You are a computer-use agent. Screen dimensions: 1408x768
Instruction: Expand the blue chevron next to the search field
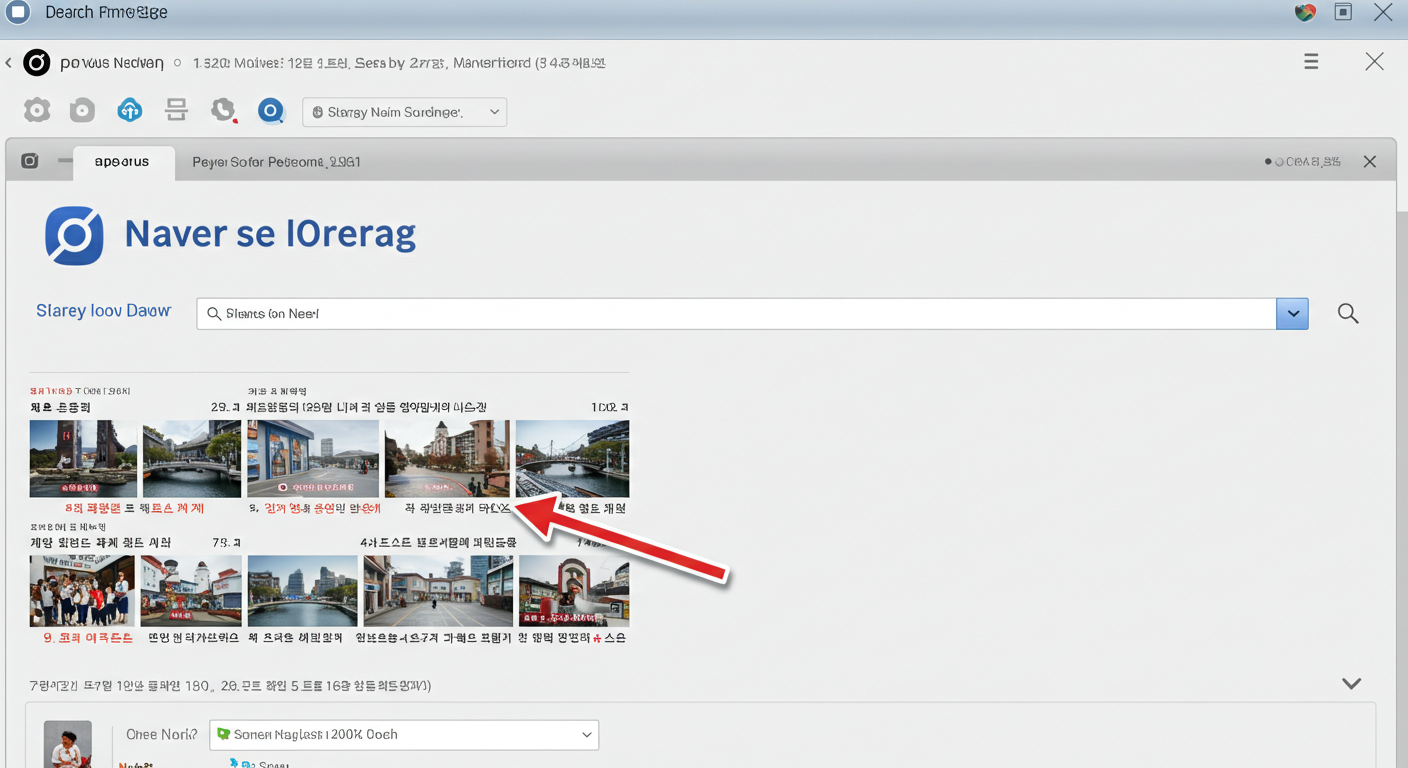pos(1292,313)
